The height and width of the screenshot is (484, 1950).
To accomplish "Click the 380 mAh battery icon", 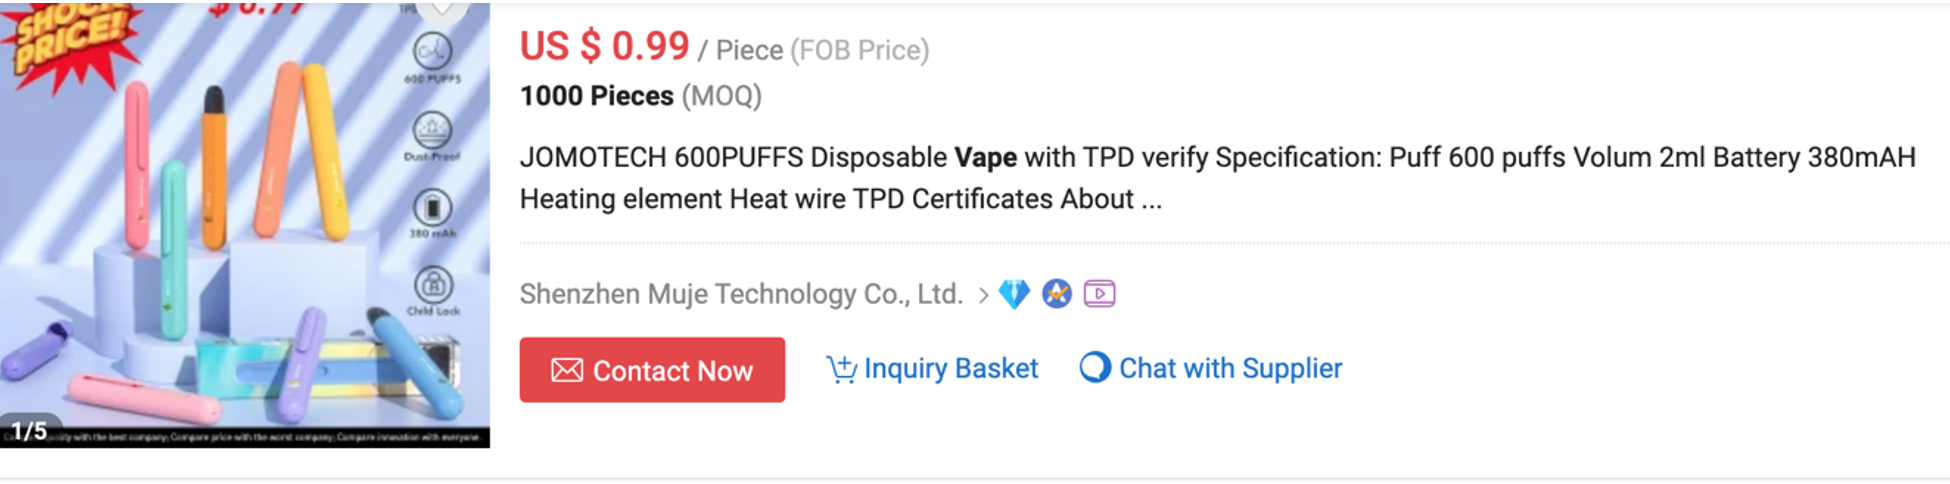I will (x=433, y=208).
